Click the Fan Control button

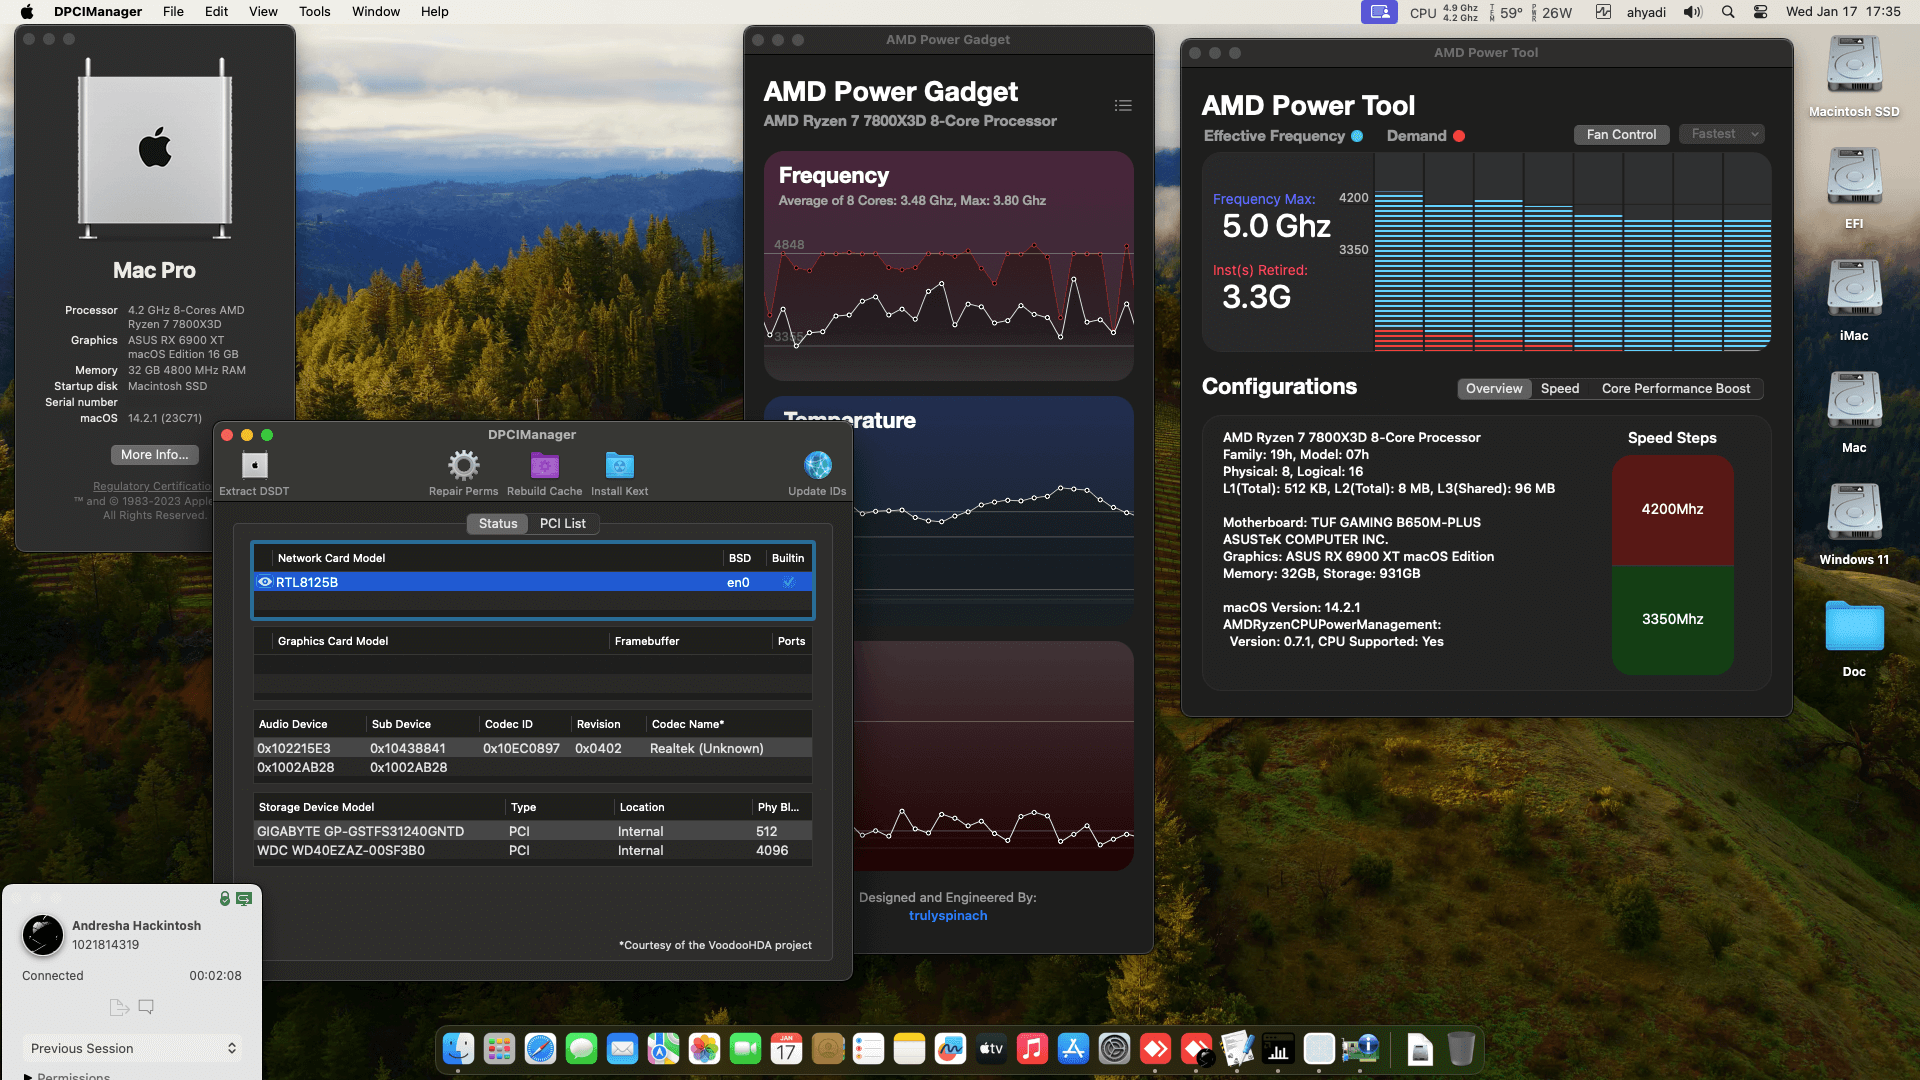pyautogui.click(x=1621, y=134)
